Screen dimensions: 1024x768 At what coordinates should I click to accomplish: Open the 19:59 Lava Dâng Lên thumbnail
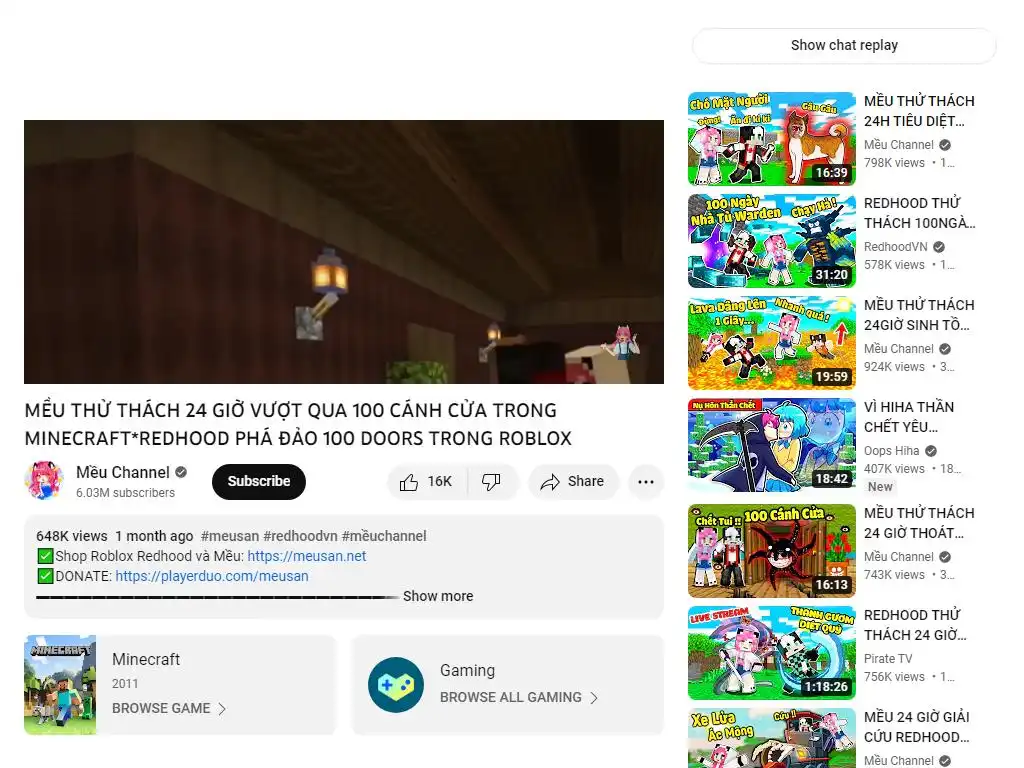tap(772, 343)
